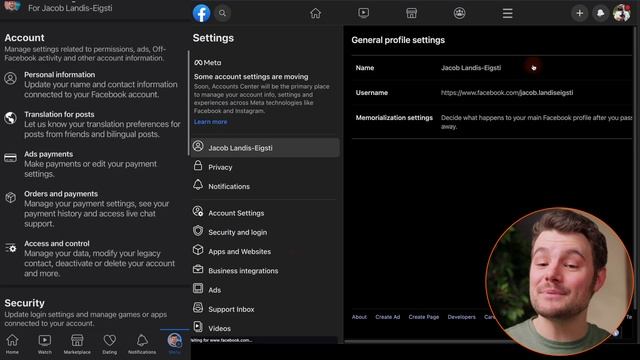
Task: Click the Privacy lock icon
Action: (198, 165)
